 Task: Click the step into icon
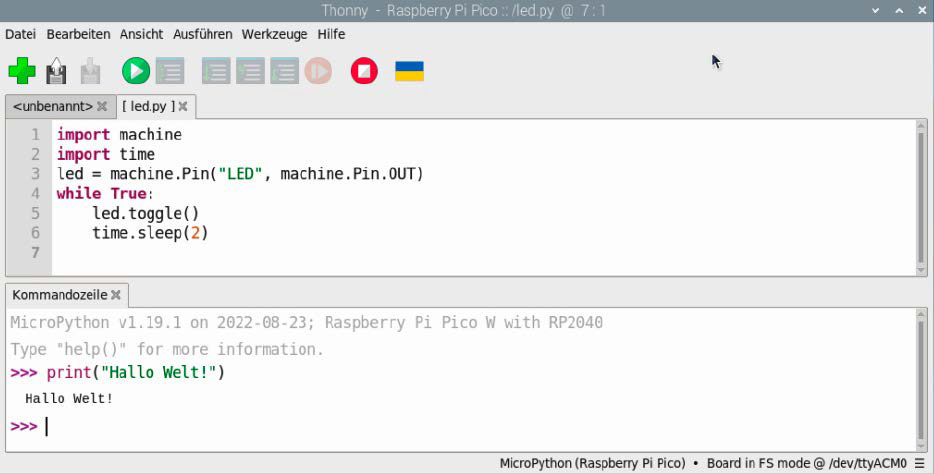point(250,71)
